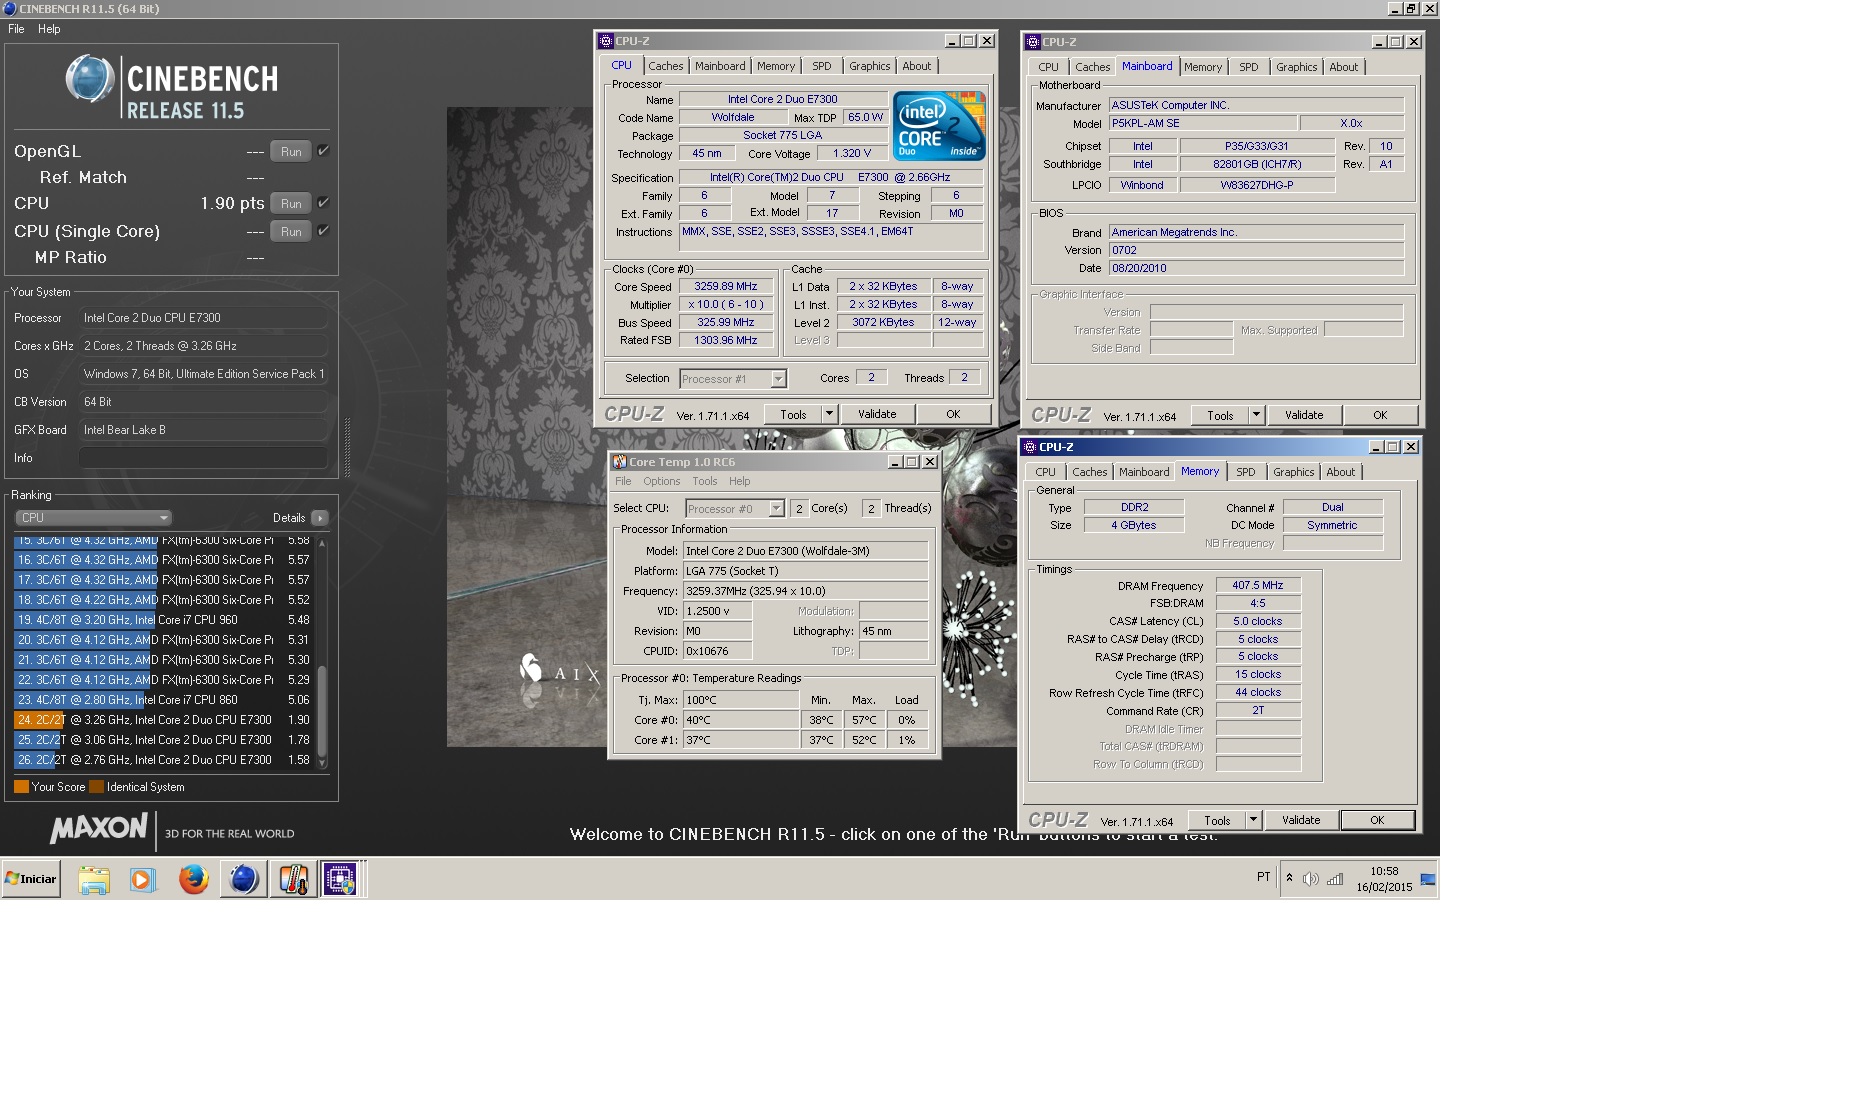The width and height of the screenshot is (1865, 1105).
Task: Click the panel resize grip beside Cinebench sidebar
Action: 346,447
